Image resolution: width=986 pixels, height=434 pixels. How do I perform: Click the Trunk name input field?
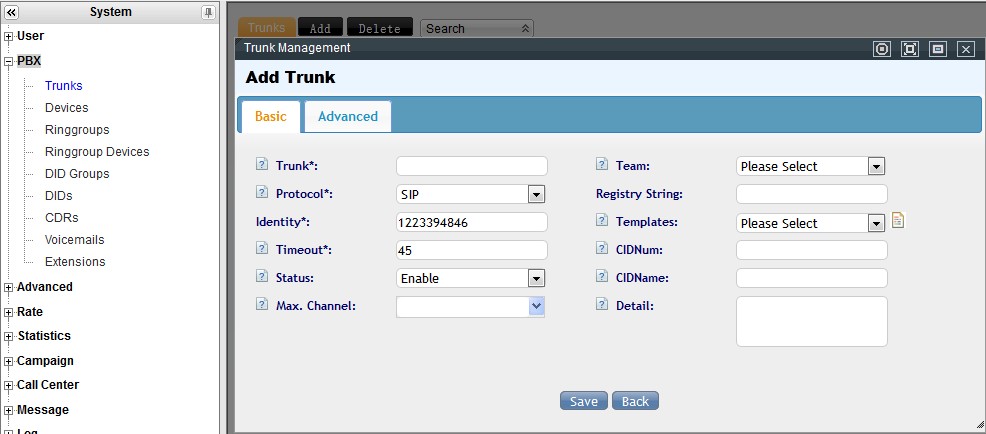471,166
